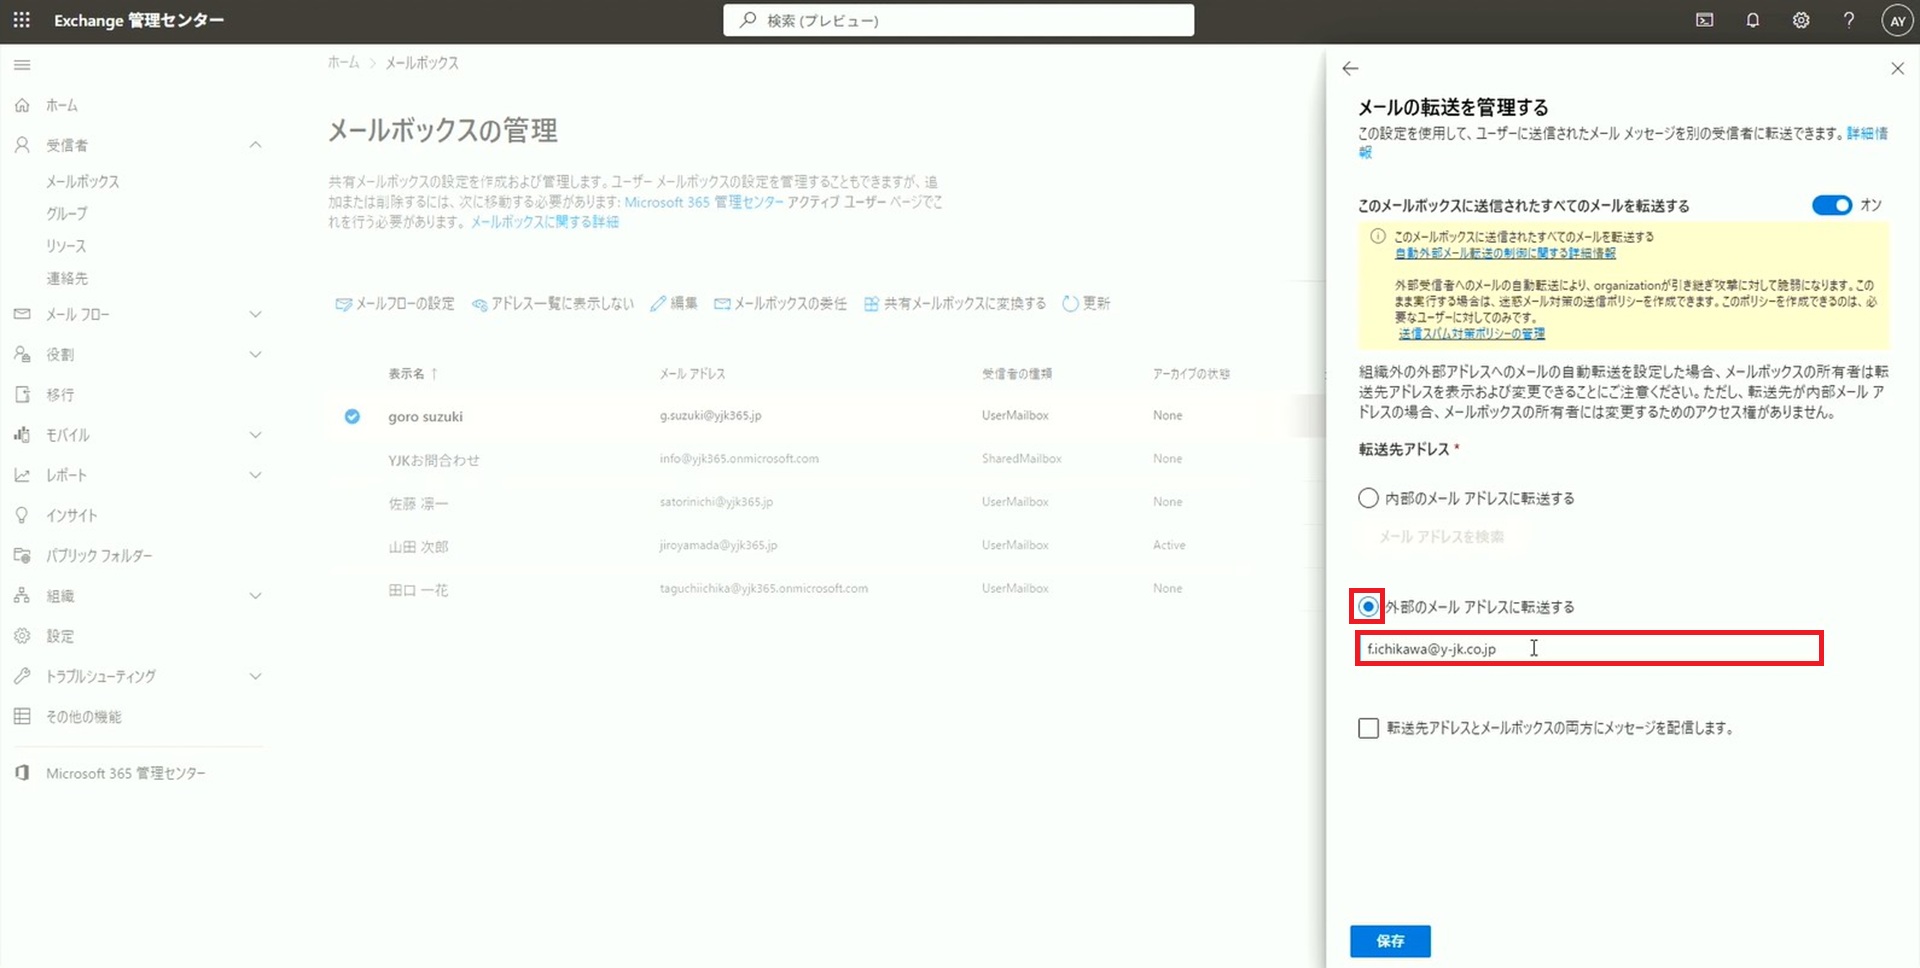Image resolution: width=1920 pixels, height=968 pixels.
Task: Expand the トラブルシューティング section
Action: [256, 676]
